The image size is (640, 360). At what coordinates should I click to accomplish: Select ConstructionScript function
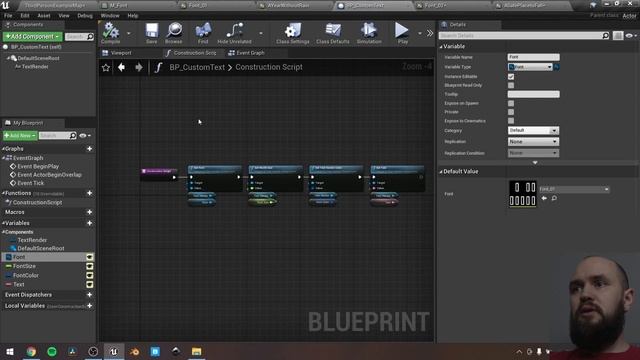[x=37, y=202]
